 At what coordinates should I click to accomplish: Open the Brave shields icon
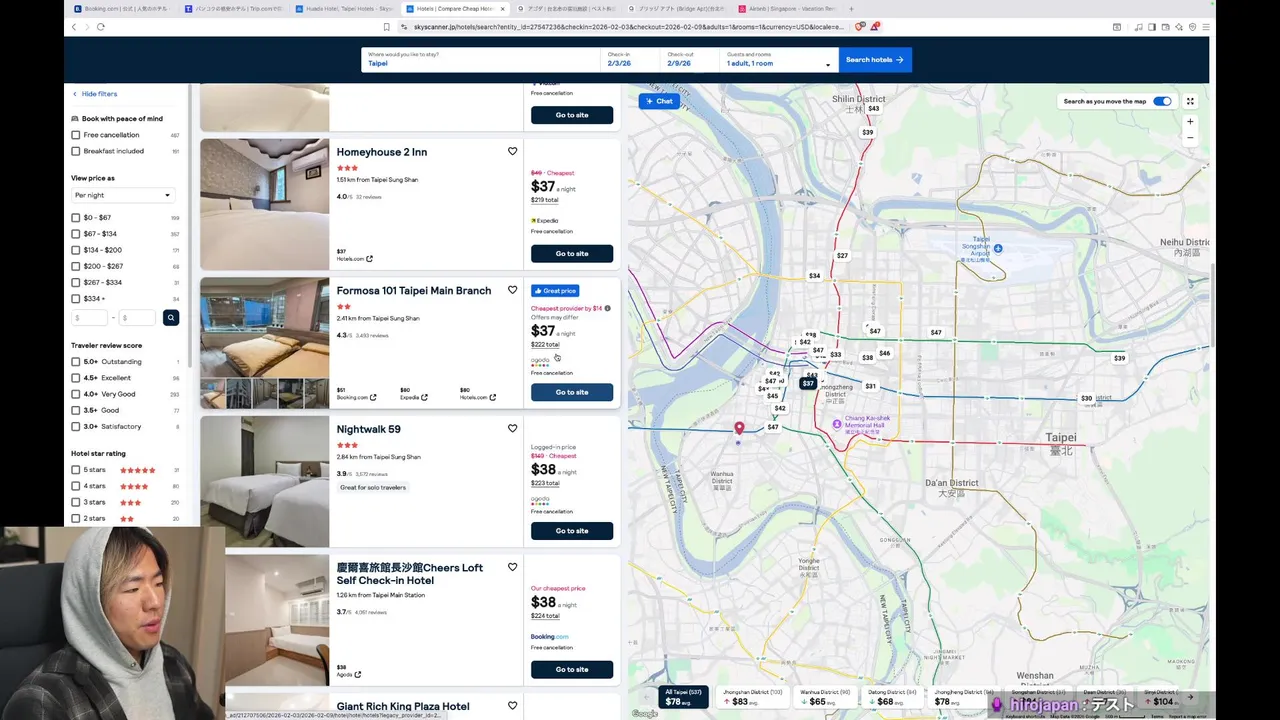860,27
